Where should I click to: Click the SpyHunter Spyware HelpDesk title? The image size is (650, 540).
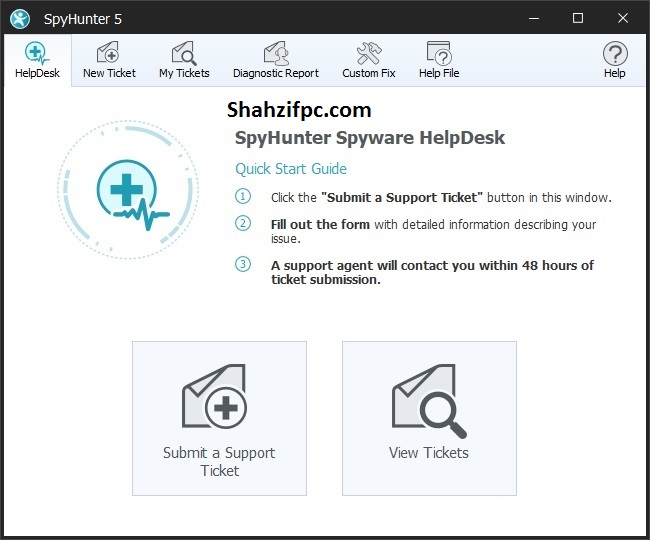pos(369,138)
